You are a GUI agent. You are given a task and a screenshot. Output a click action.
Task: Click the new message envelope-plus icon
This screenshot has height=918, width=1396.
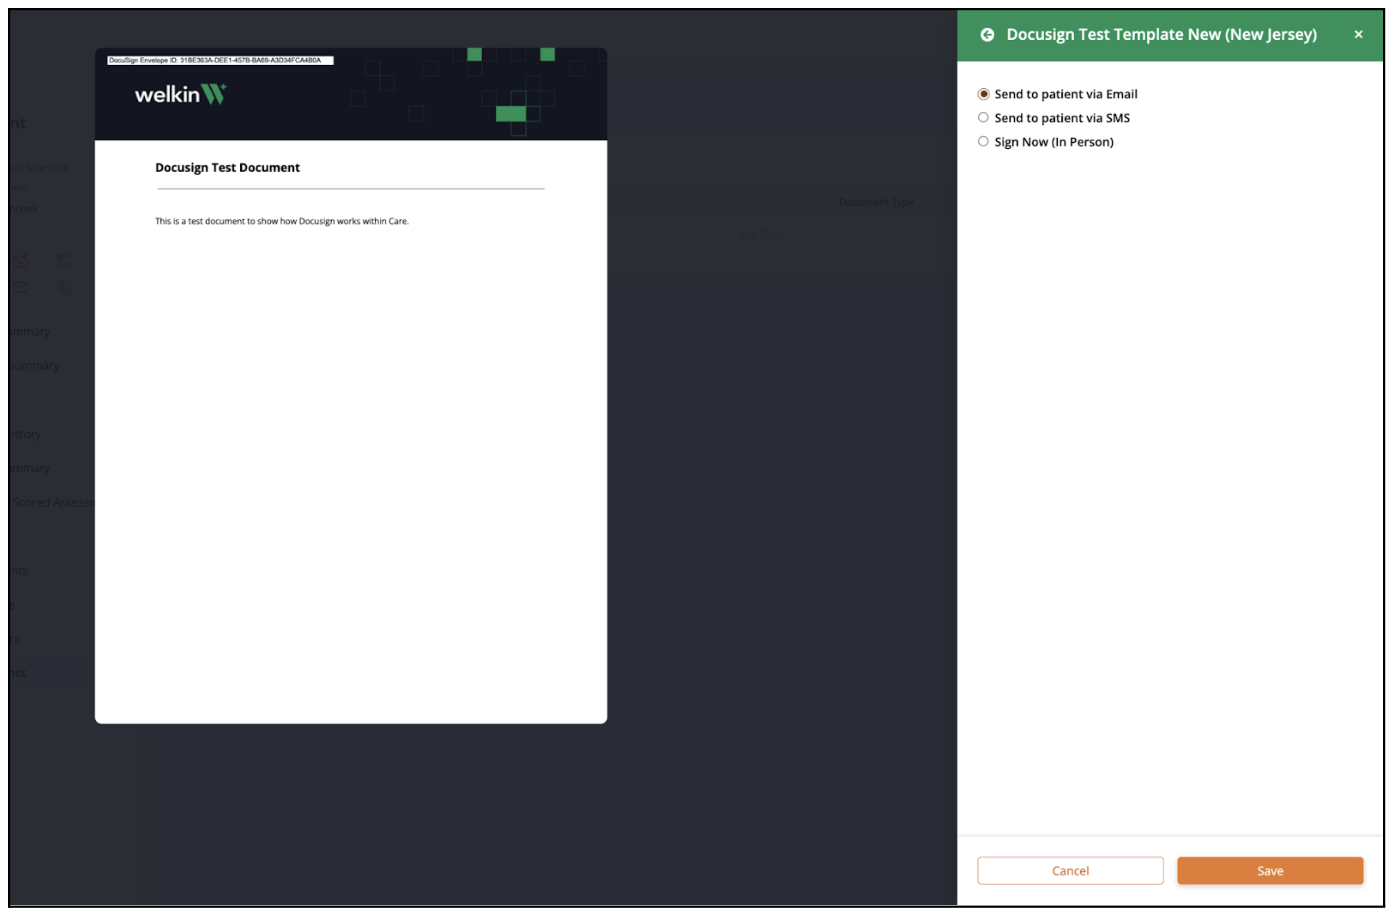pos(20,260)
